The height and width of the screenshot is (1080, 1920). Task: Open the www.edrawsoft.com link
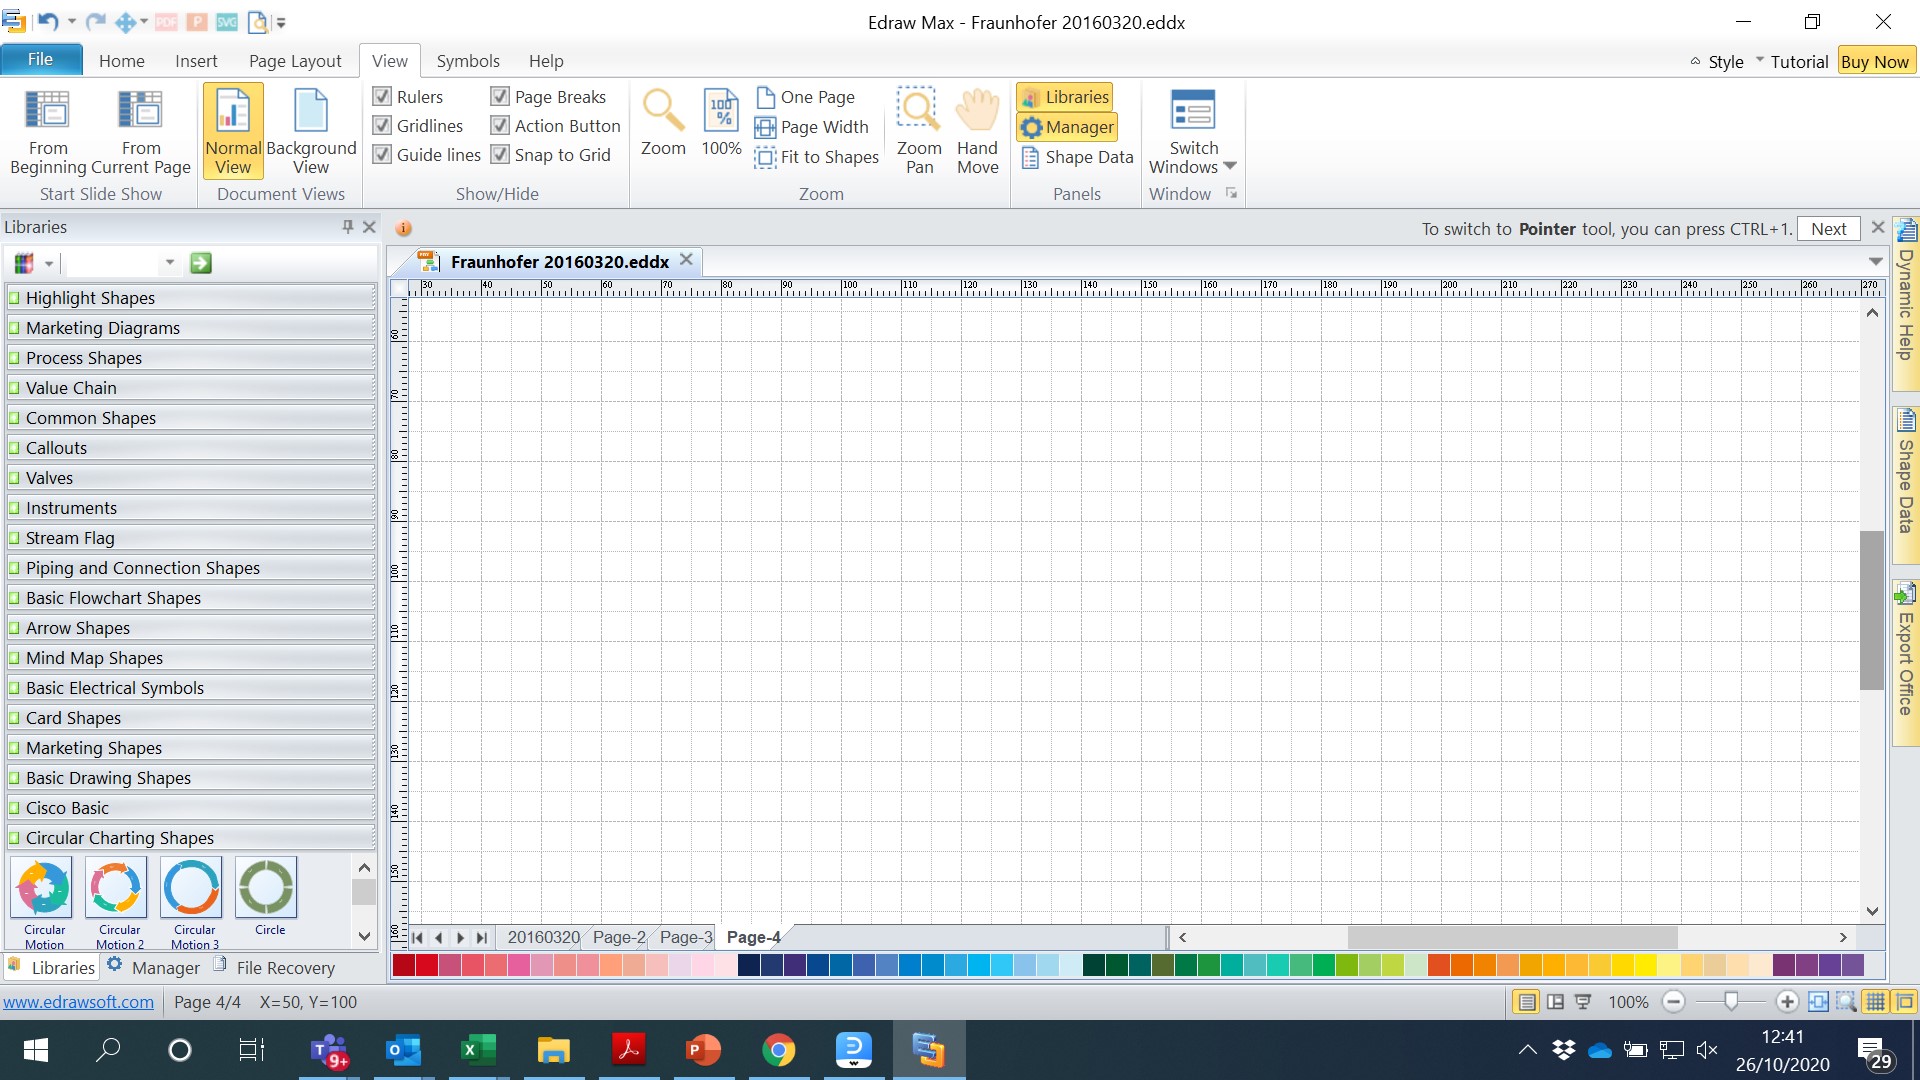coord(78,1002)
